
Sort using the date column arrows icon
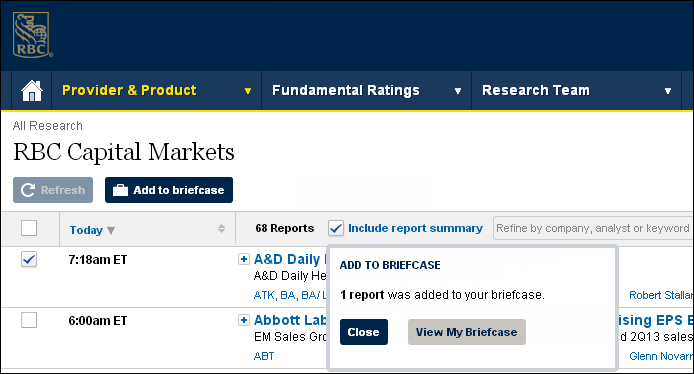221,228
